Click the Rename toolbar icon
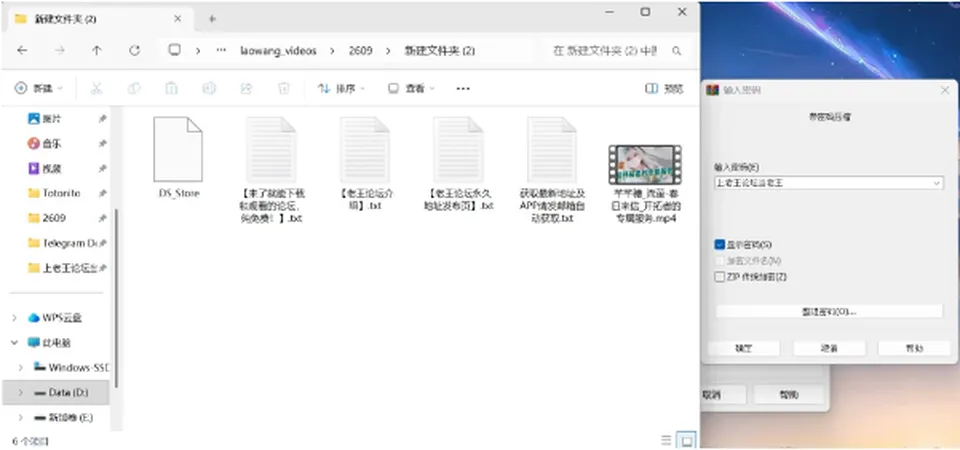 click(x=209, y=89)
